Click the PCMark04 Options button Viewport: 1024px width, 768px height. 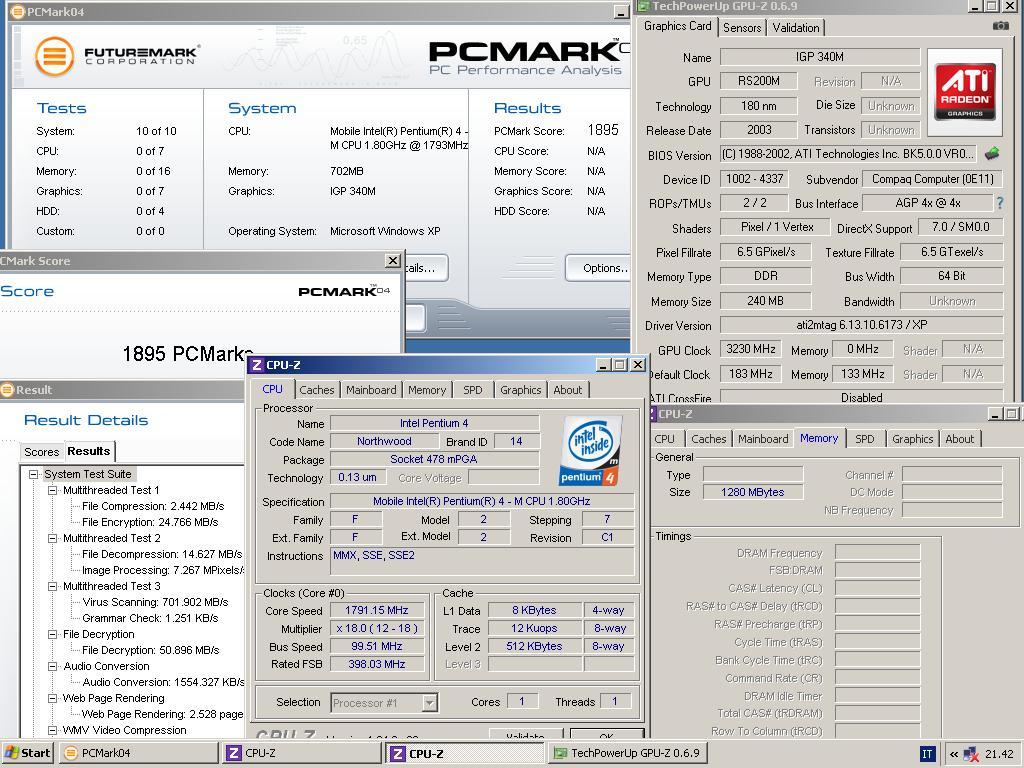point(598,268)
